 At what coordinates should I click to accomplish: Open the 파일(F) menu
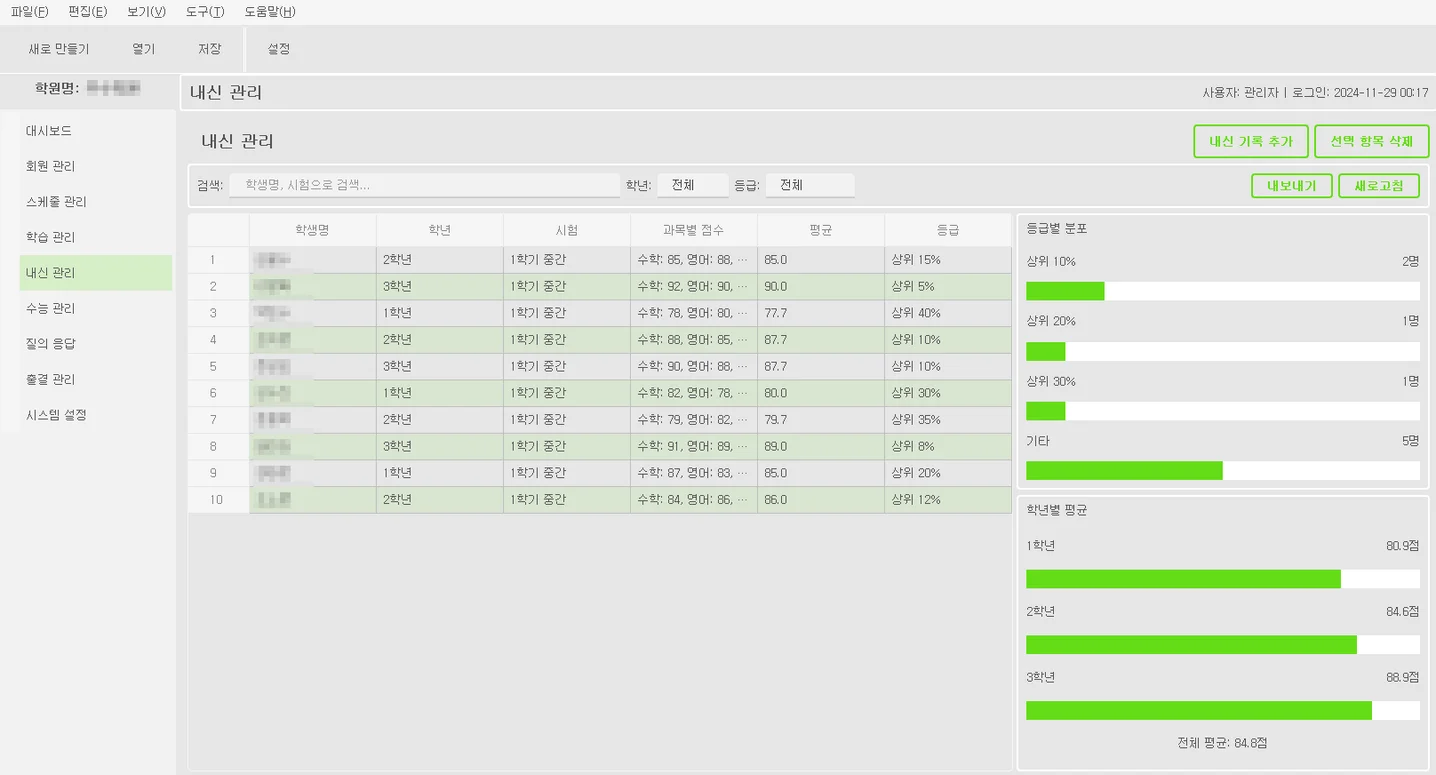29,12
